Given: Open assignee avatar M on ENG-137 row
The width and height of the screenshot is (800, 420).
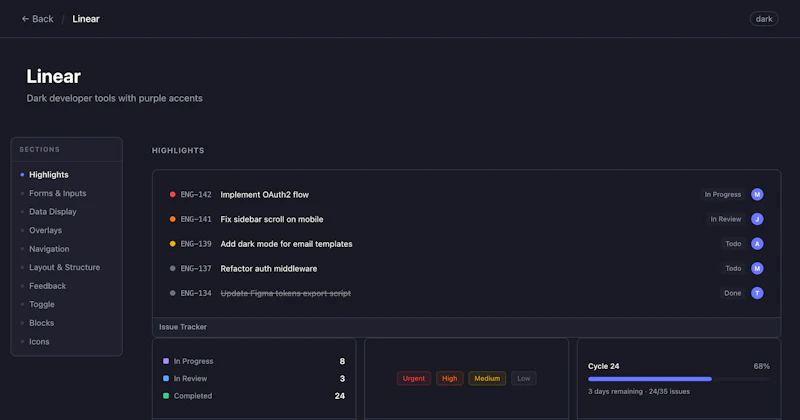Looking at the screenshot, I should [x=757, y=268].
